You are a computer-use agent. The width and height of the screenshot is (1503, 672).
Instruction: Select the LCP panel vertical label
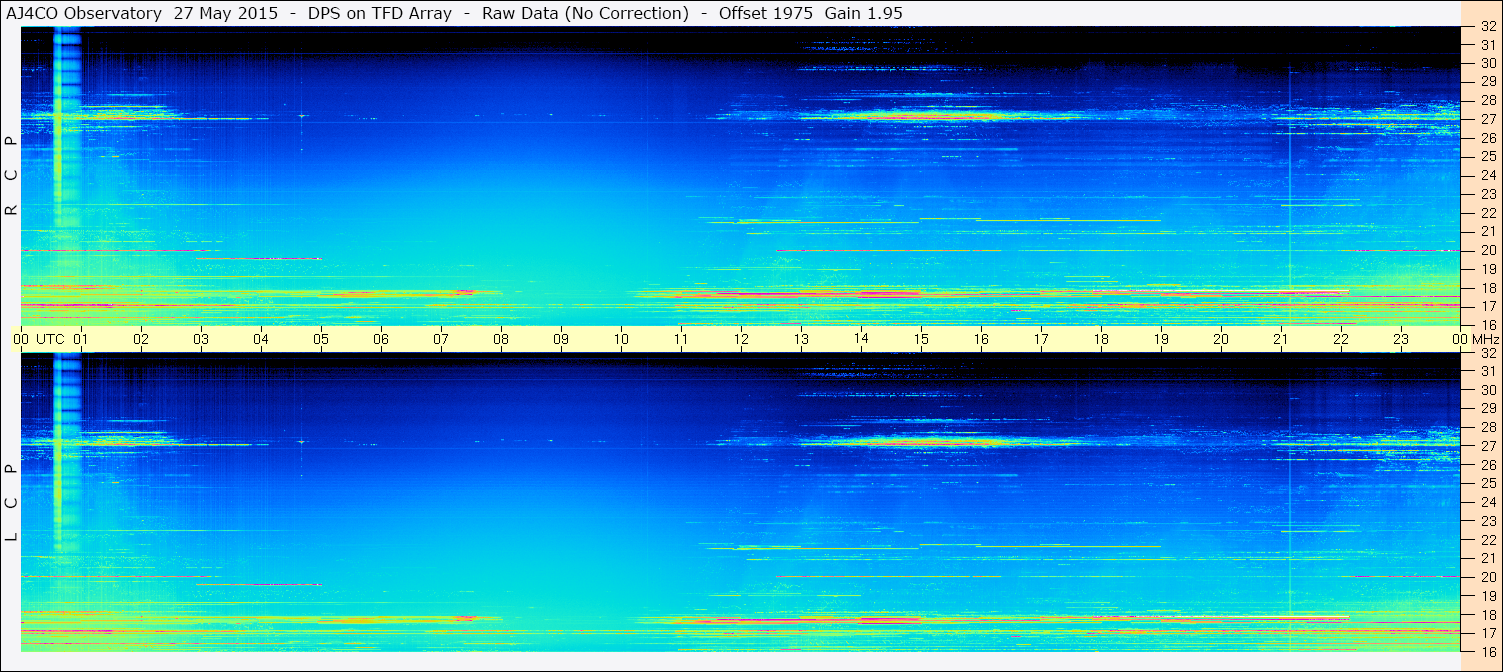[11, 503]
